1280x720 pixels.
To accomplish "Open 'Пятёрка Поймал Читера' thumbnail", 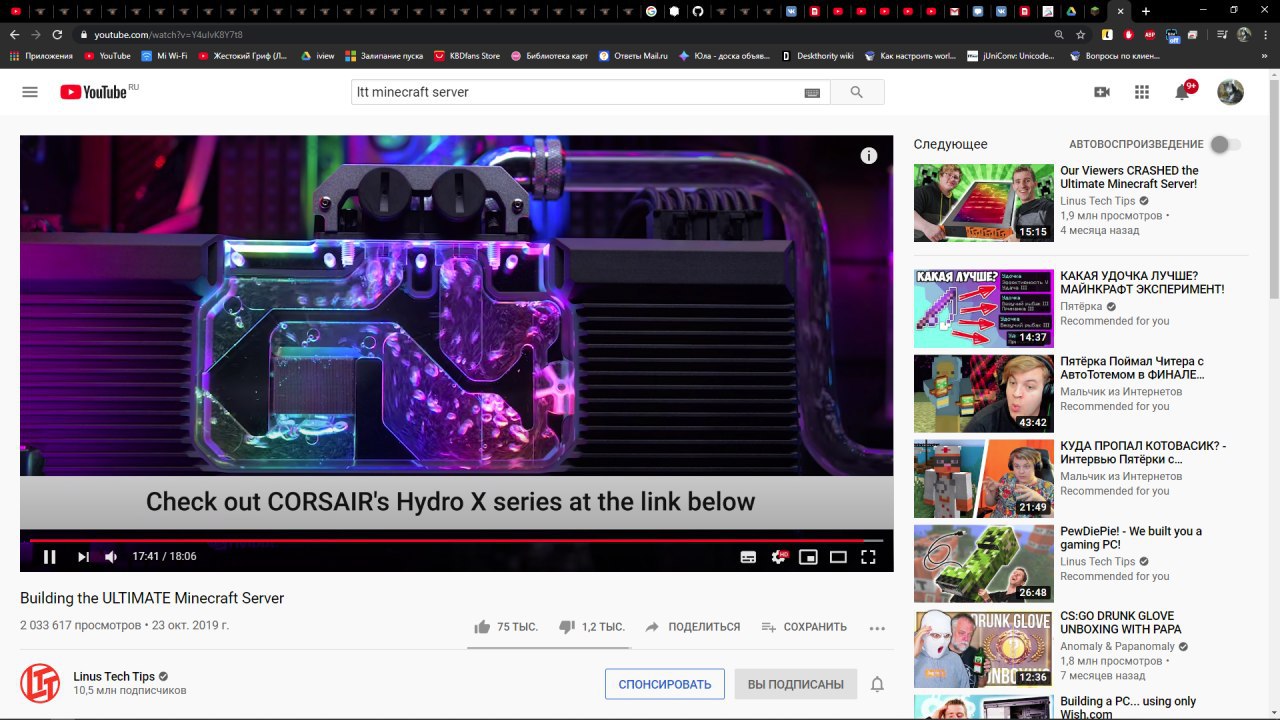I will tap(984, 393).
